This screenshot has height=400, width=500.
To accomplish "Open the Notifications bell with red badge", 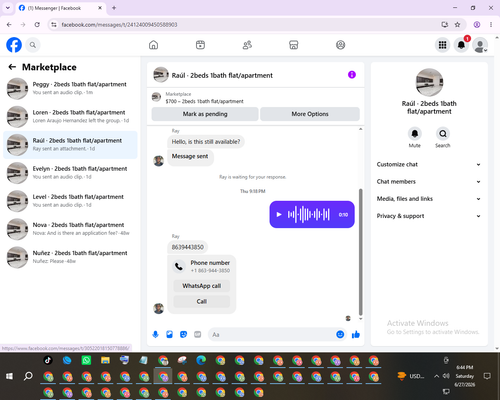I will click(461, 45).
